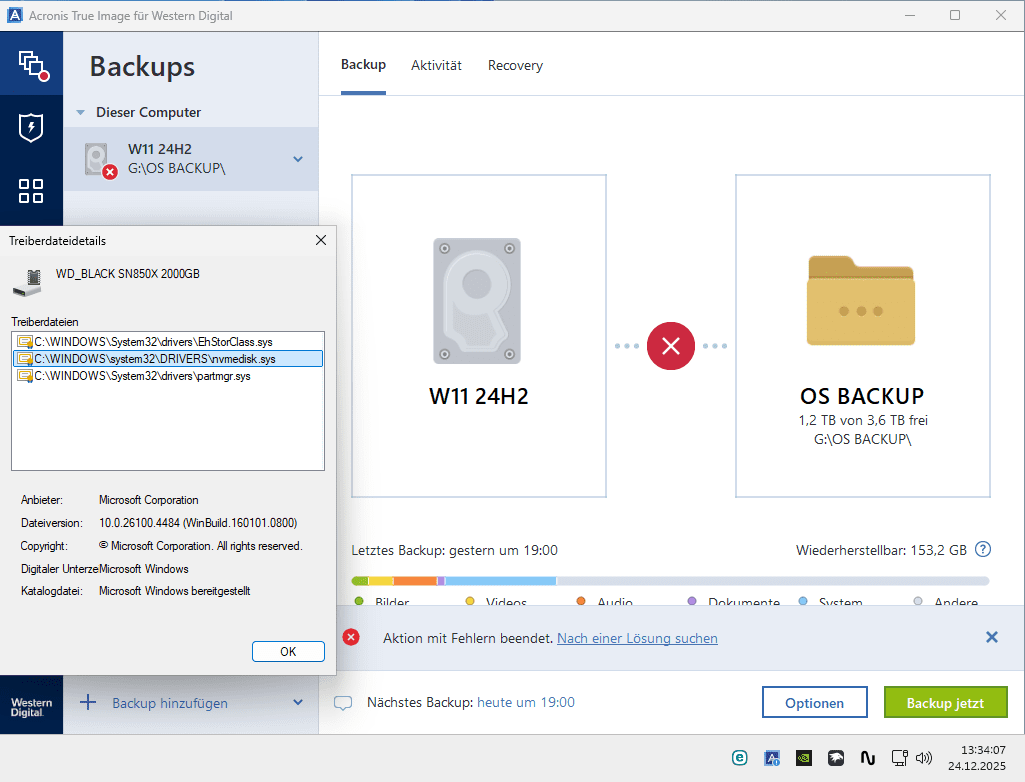1025x782 pixels.
Task: Open Nach einer Lösung suchen link
Action: pyautogui.click(x=637, y=638)
